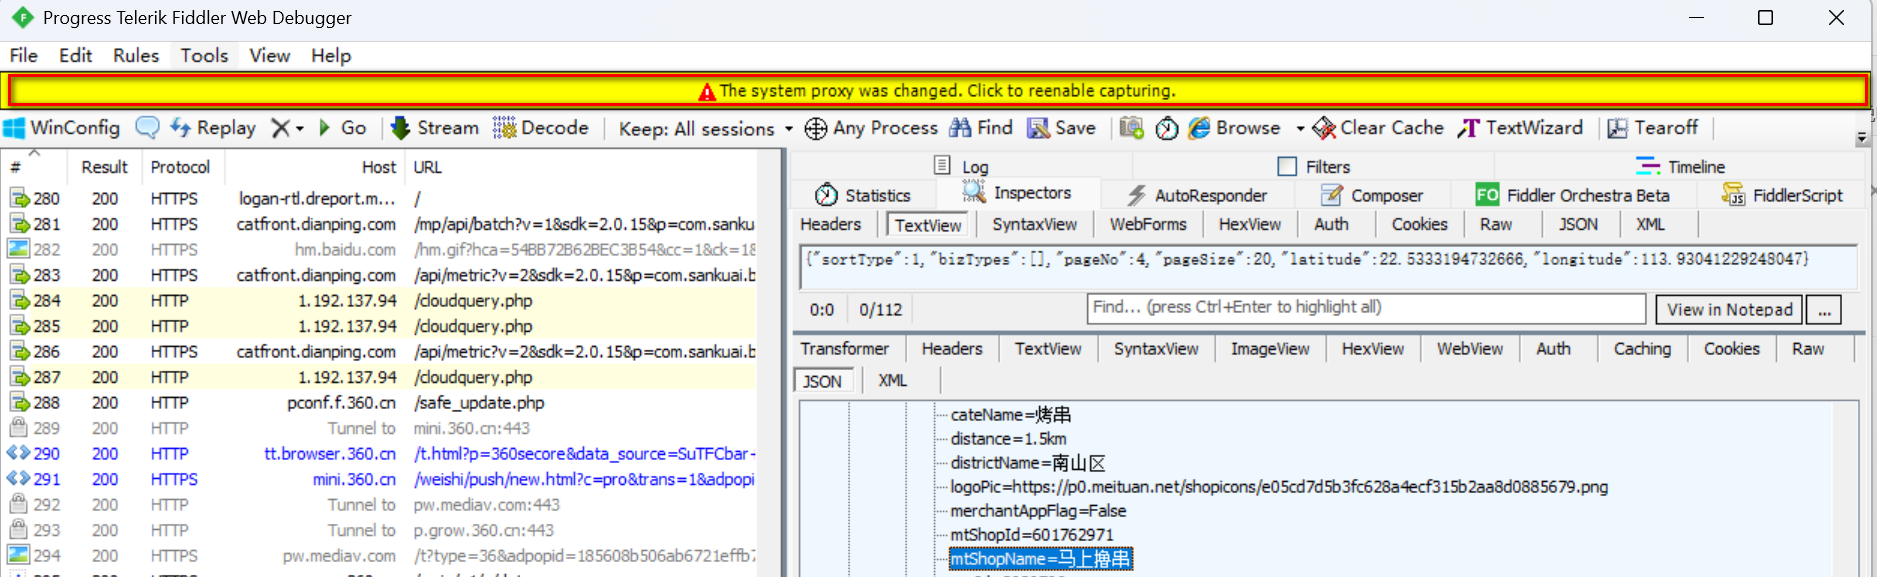The width and height of the screenshot is (1877, 577).
Task: Select the mtShopId=601762971 node
Action: [1032, 535]
